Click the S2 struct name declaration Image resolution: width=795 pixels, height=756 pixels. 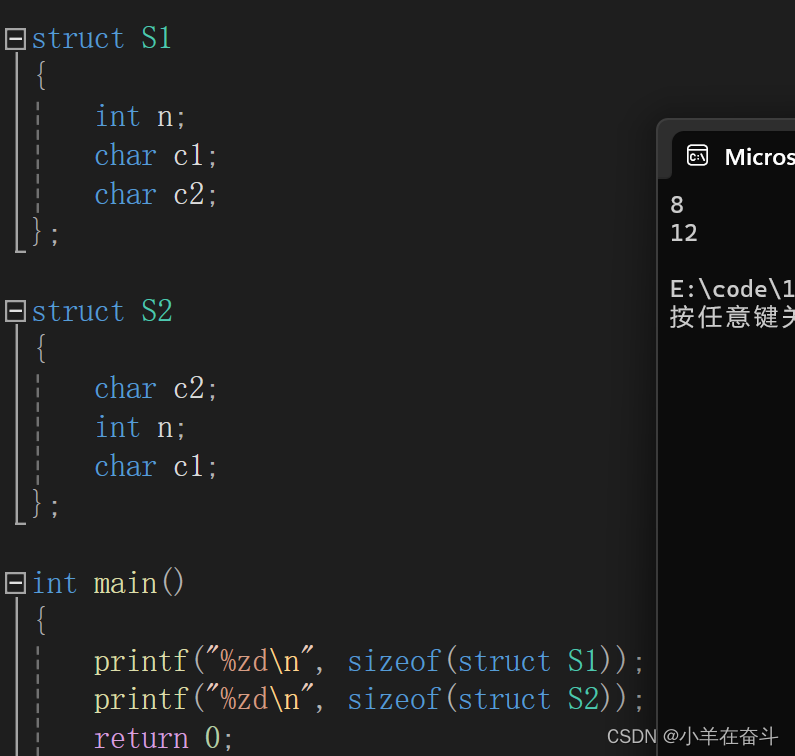(157, 310)
